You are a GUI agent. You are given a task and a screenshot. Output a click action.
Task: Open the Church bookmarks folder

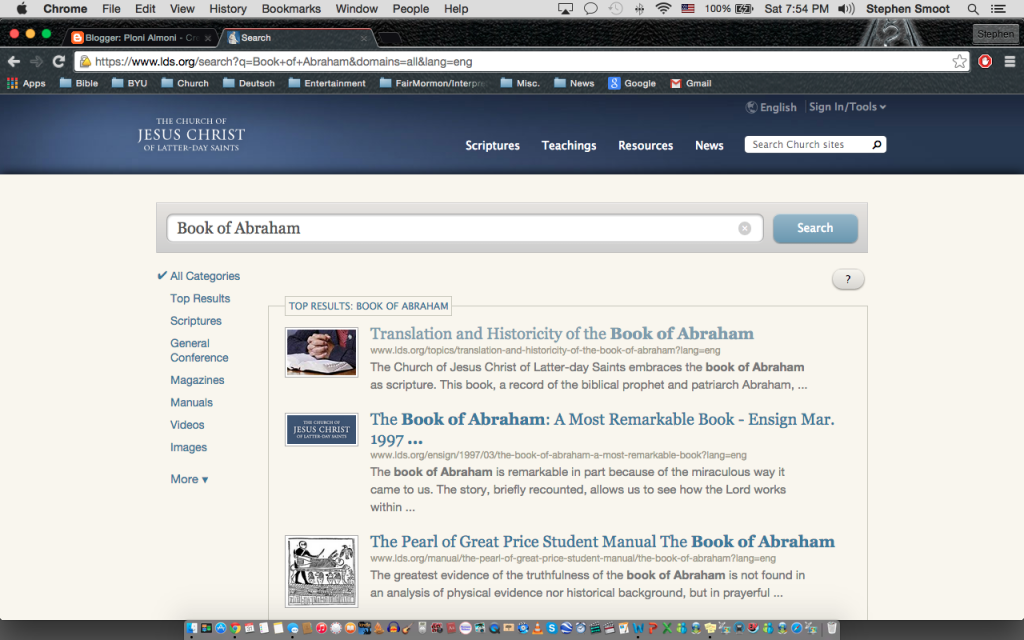point(185,83)
